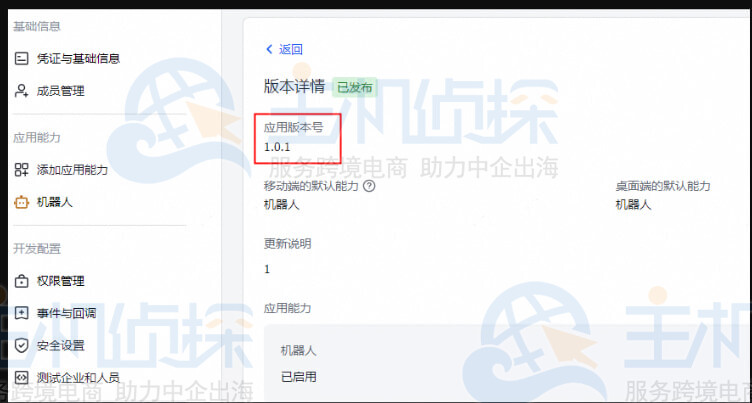Screen dimensions: 752x403
Task: Click the 应用版本号 label
Action: pyautogui.click(x=294, y=127)
